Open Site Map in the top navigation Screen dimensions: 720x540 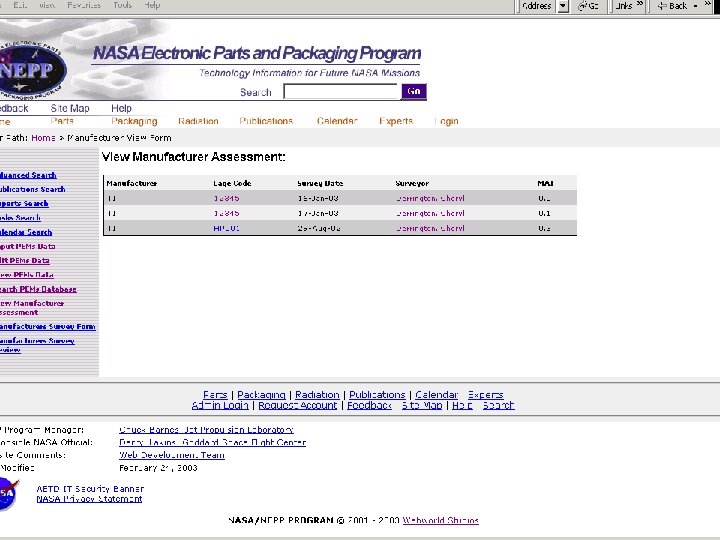point(70,108)
